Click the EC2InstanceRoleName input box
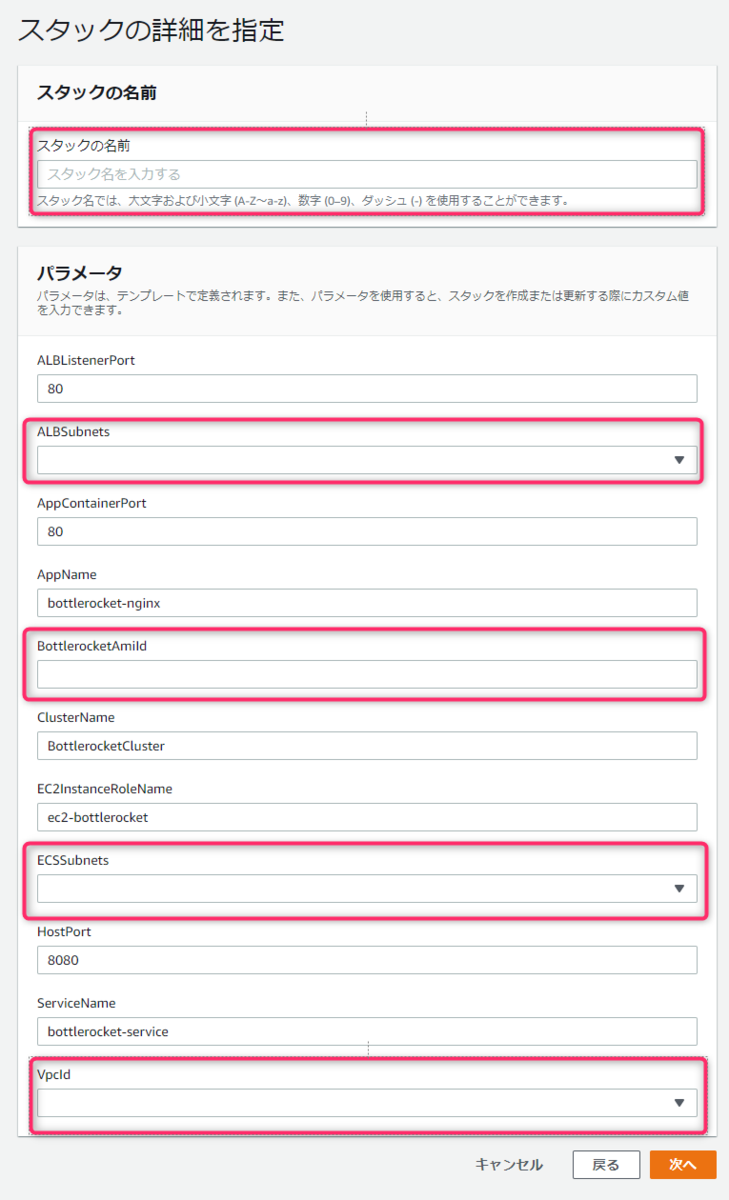 [x=366, y=817]
